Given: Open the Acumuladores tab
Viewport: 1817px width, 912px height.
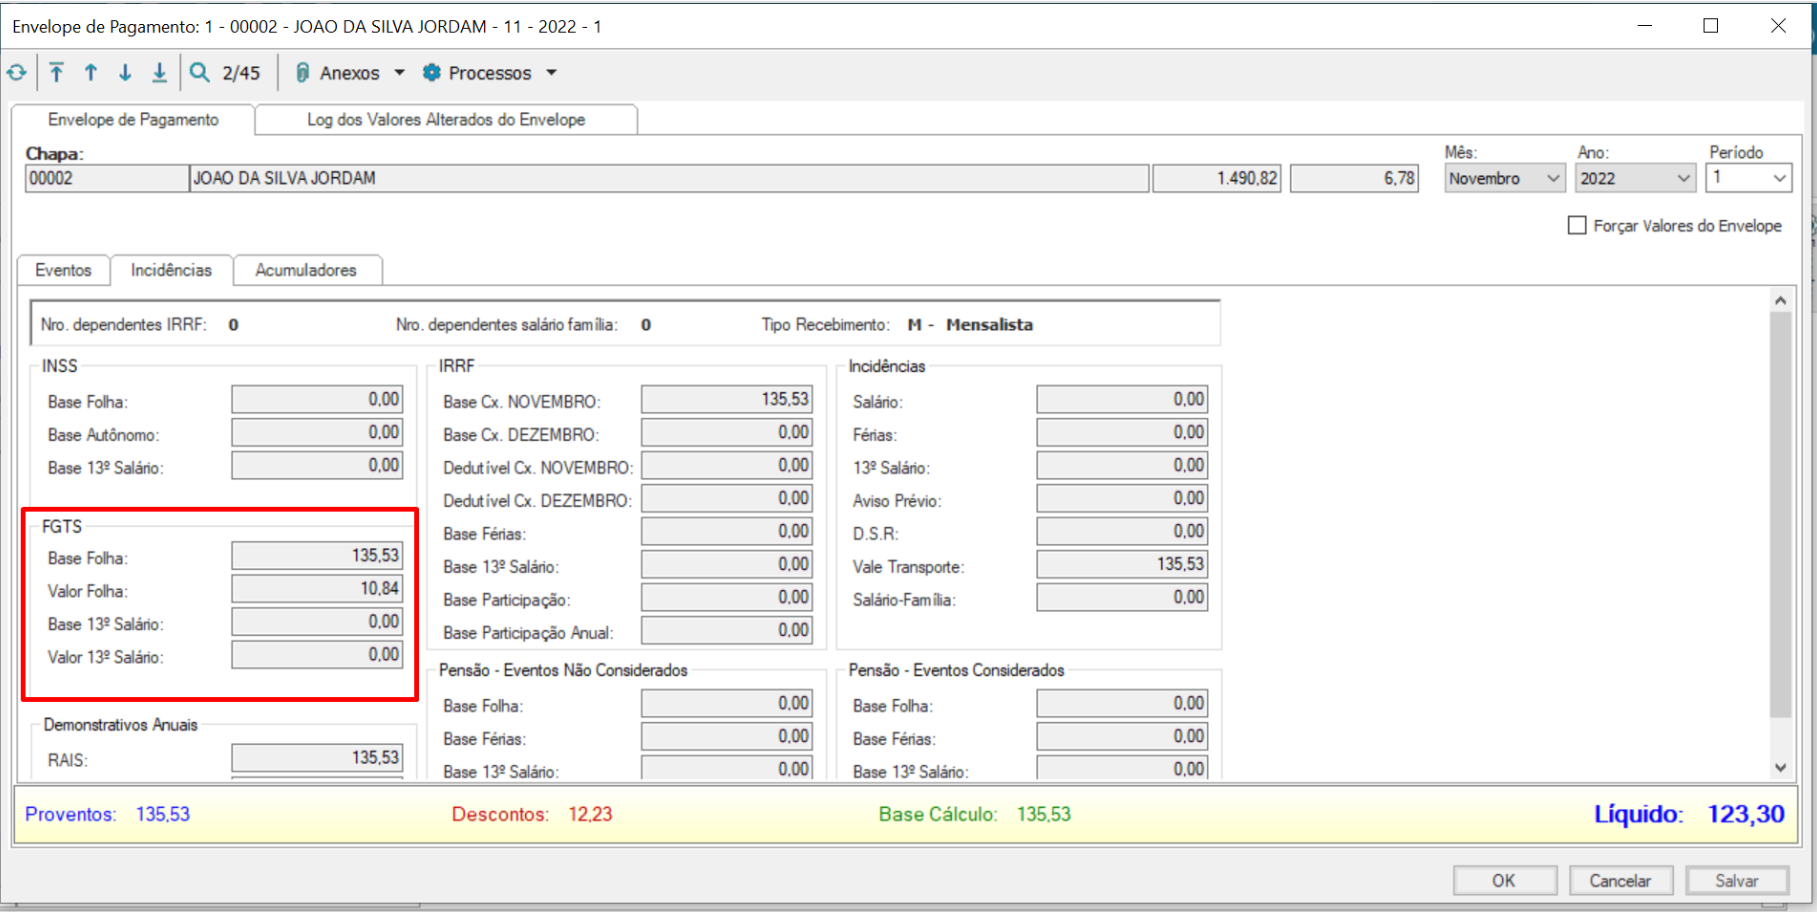Looking at the screenshot, I should (306, 271).
